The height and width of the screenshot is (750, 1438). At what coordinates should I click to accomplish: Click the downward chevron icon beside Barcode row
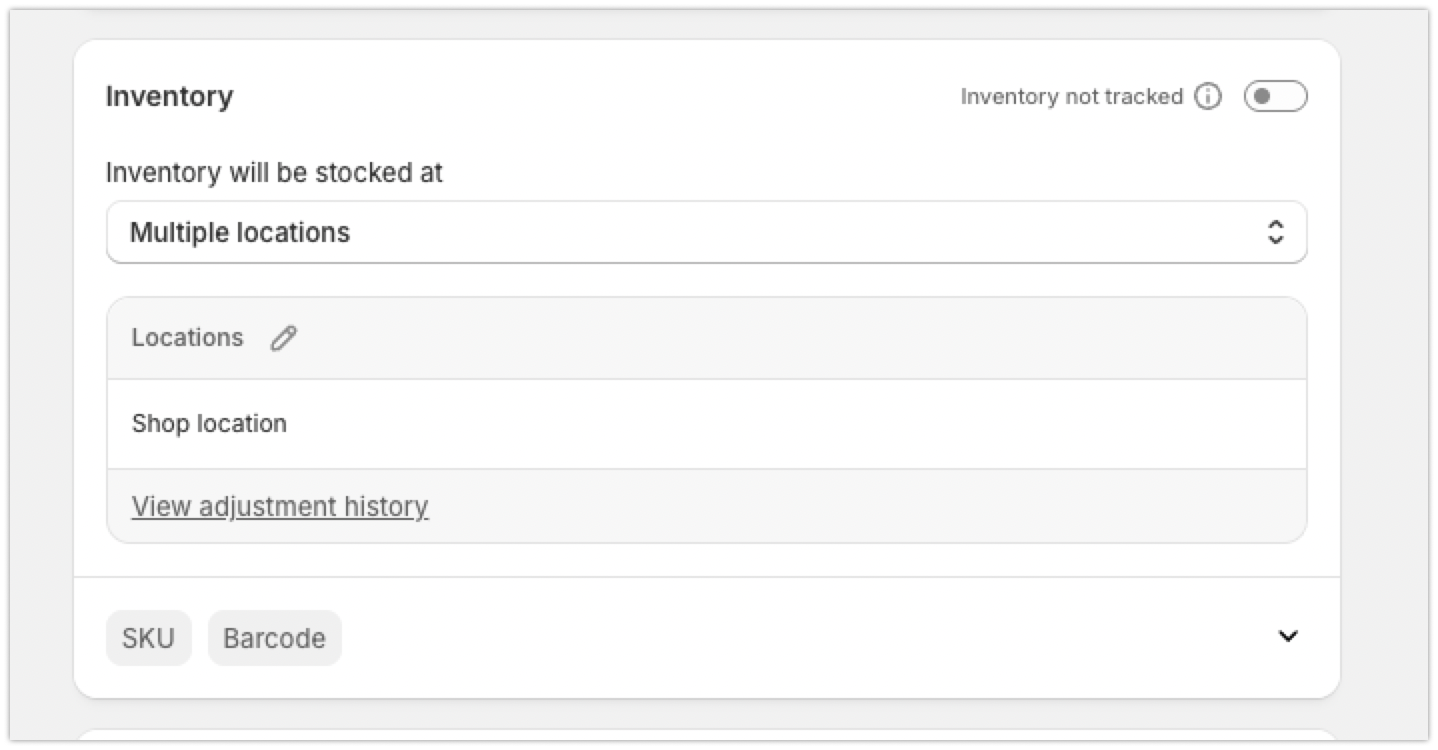pos(1288,636)
